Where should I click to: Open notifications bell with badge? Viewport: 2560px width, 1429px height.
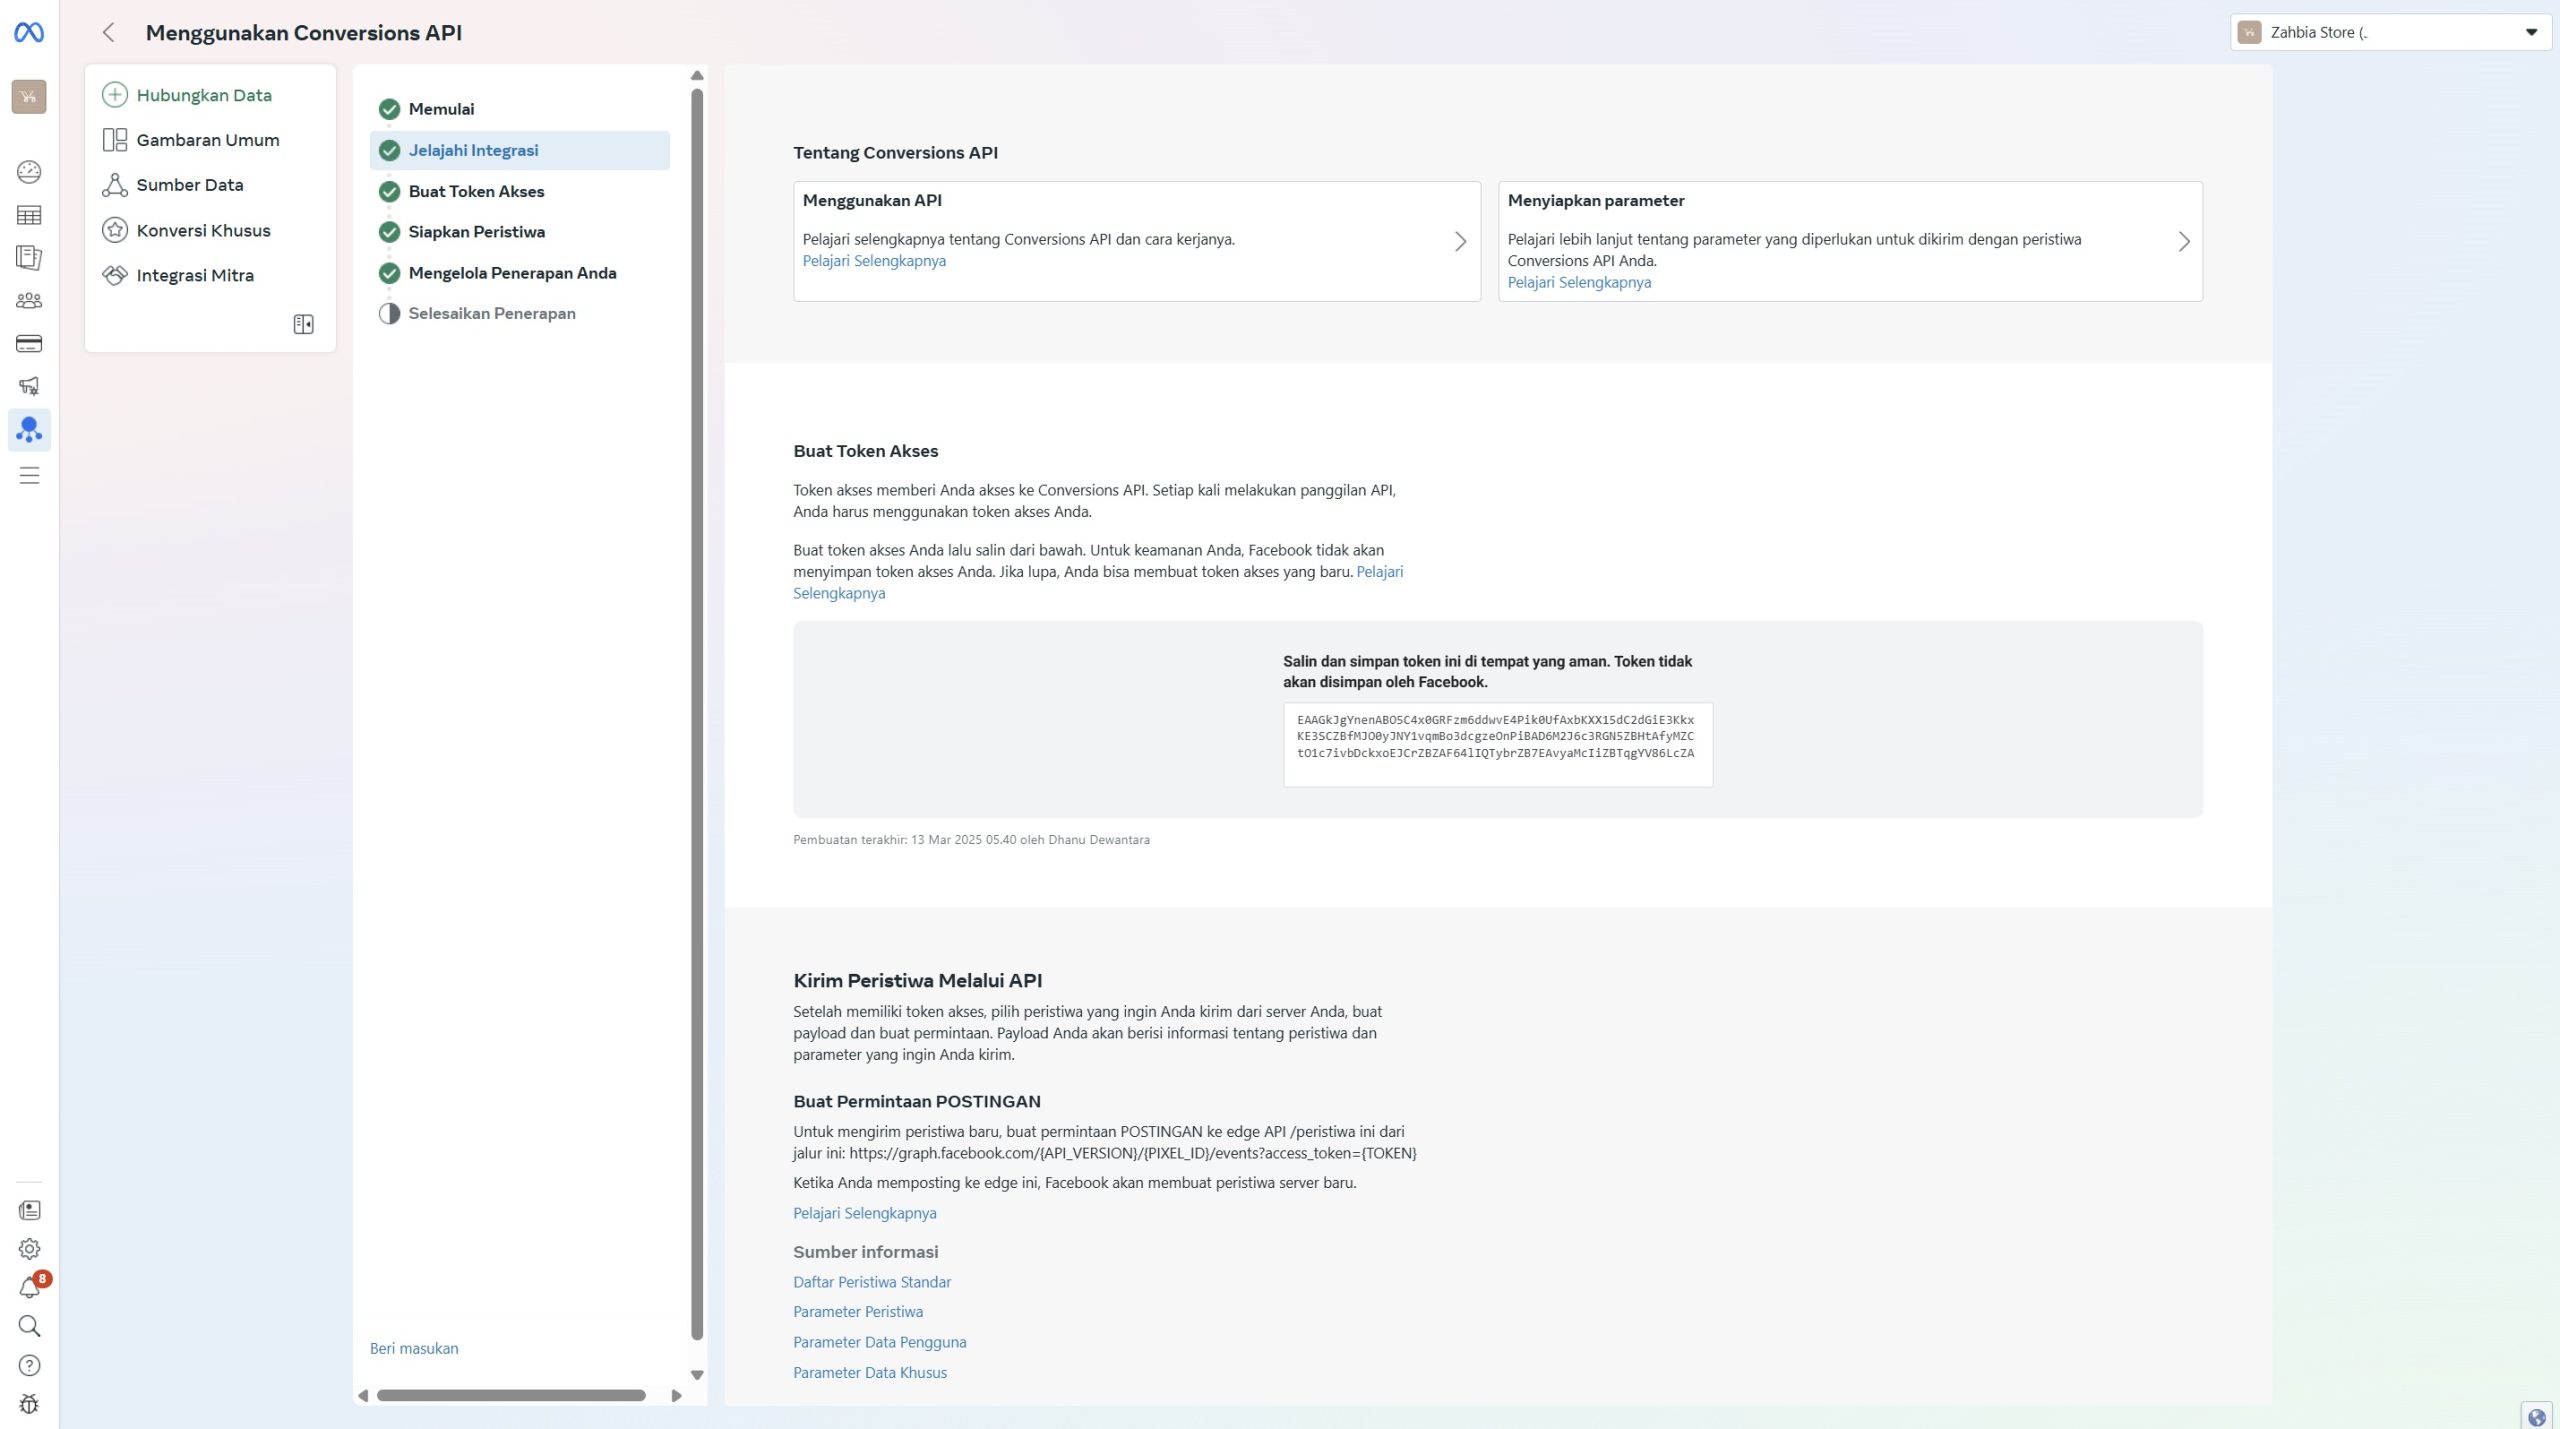tap(30, 1287)
